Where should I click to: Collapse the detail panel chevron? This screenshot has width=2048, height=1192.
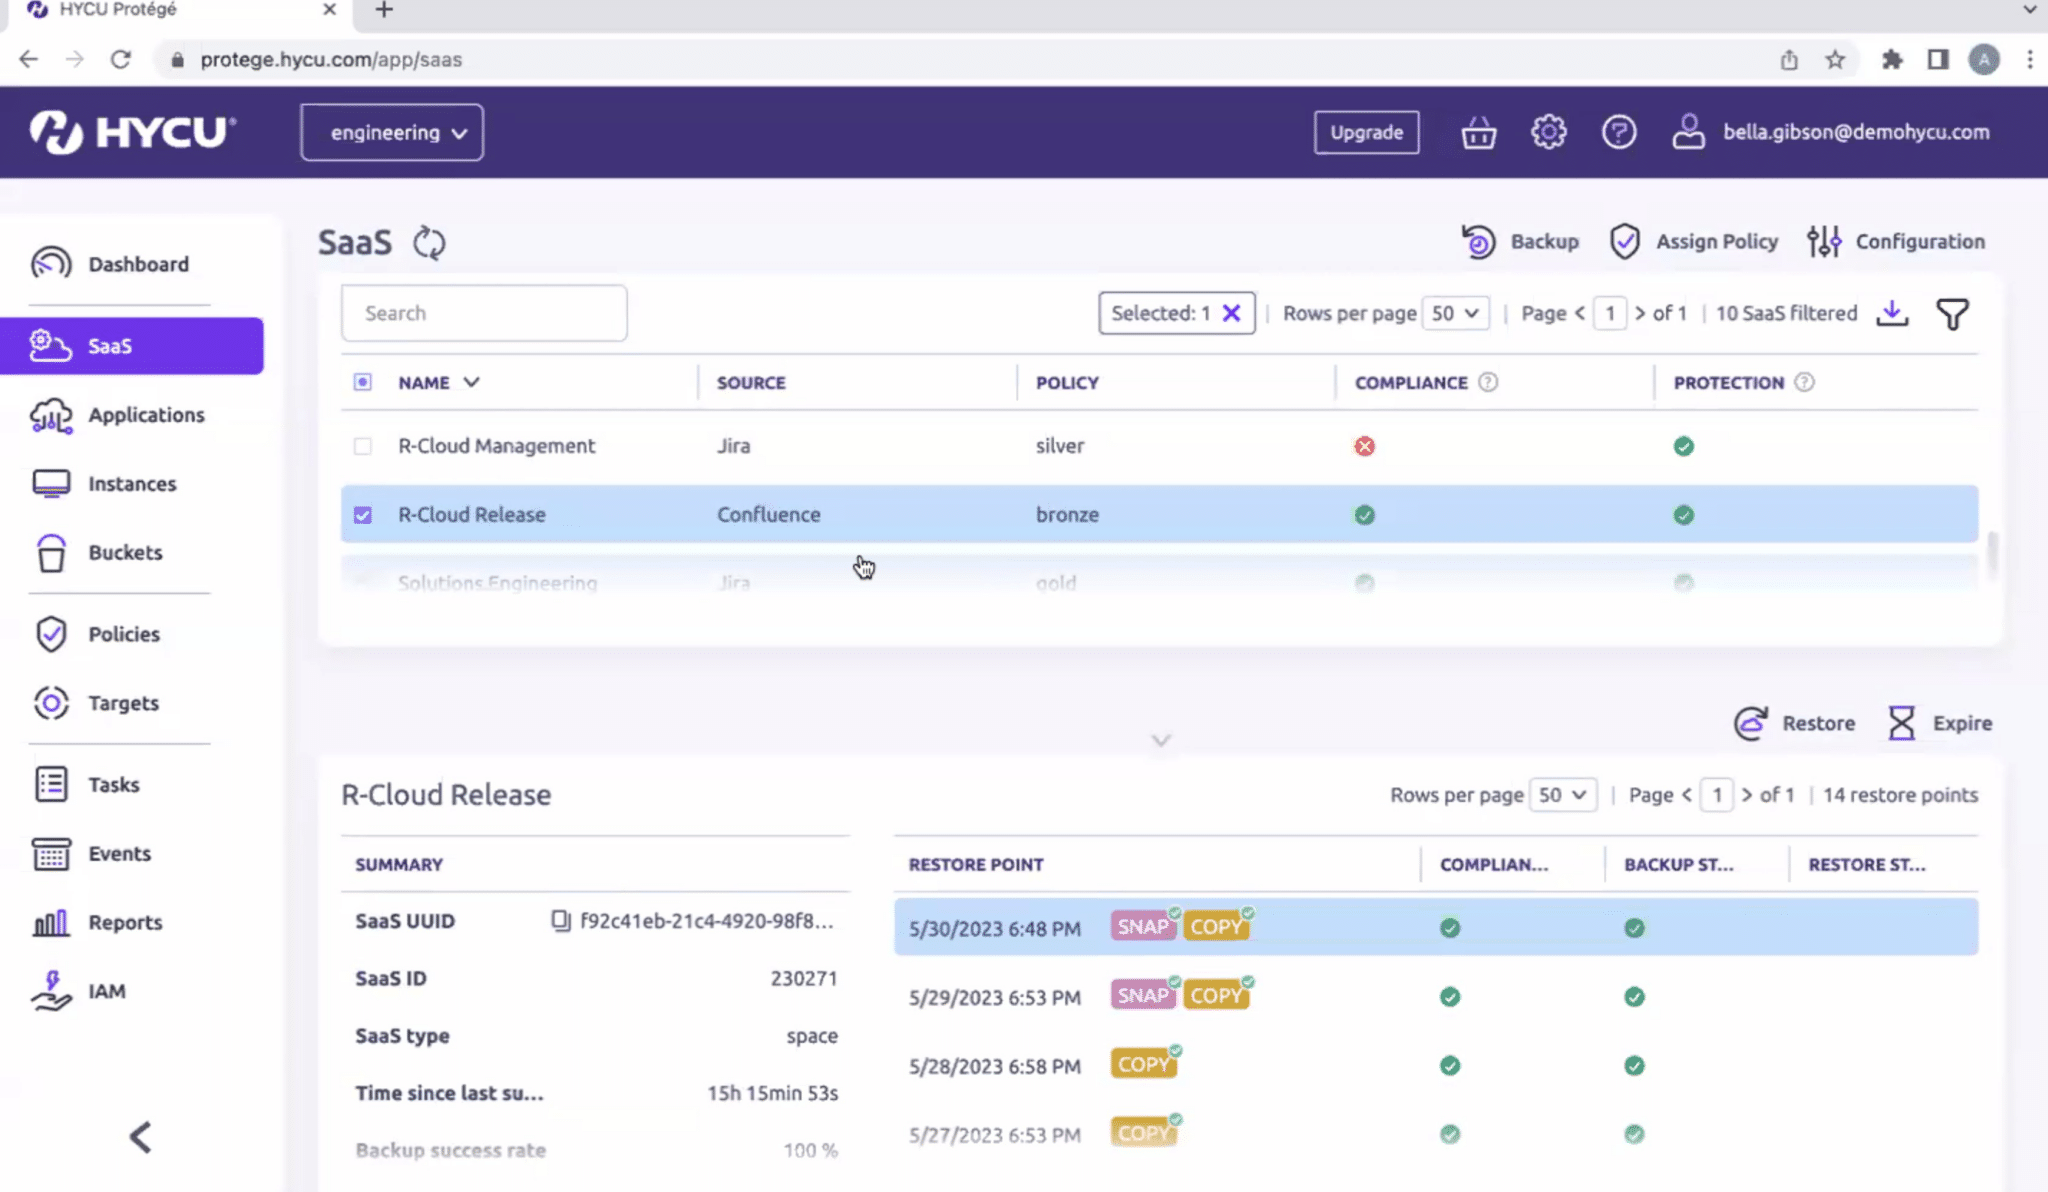point(1160,740)
